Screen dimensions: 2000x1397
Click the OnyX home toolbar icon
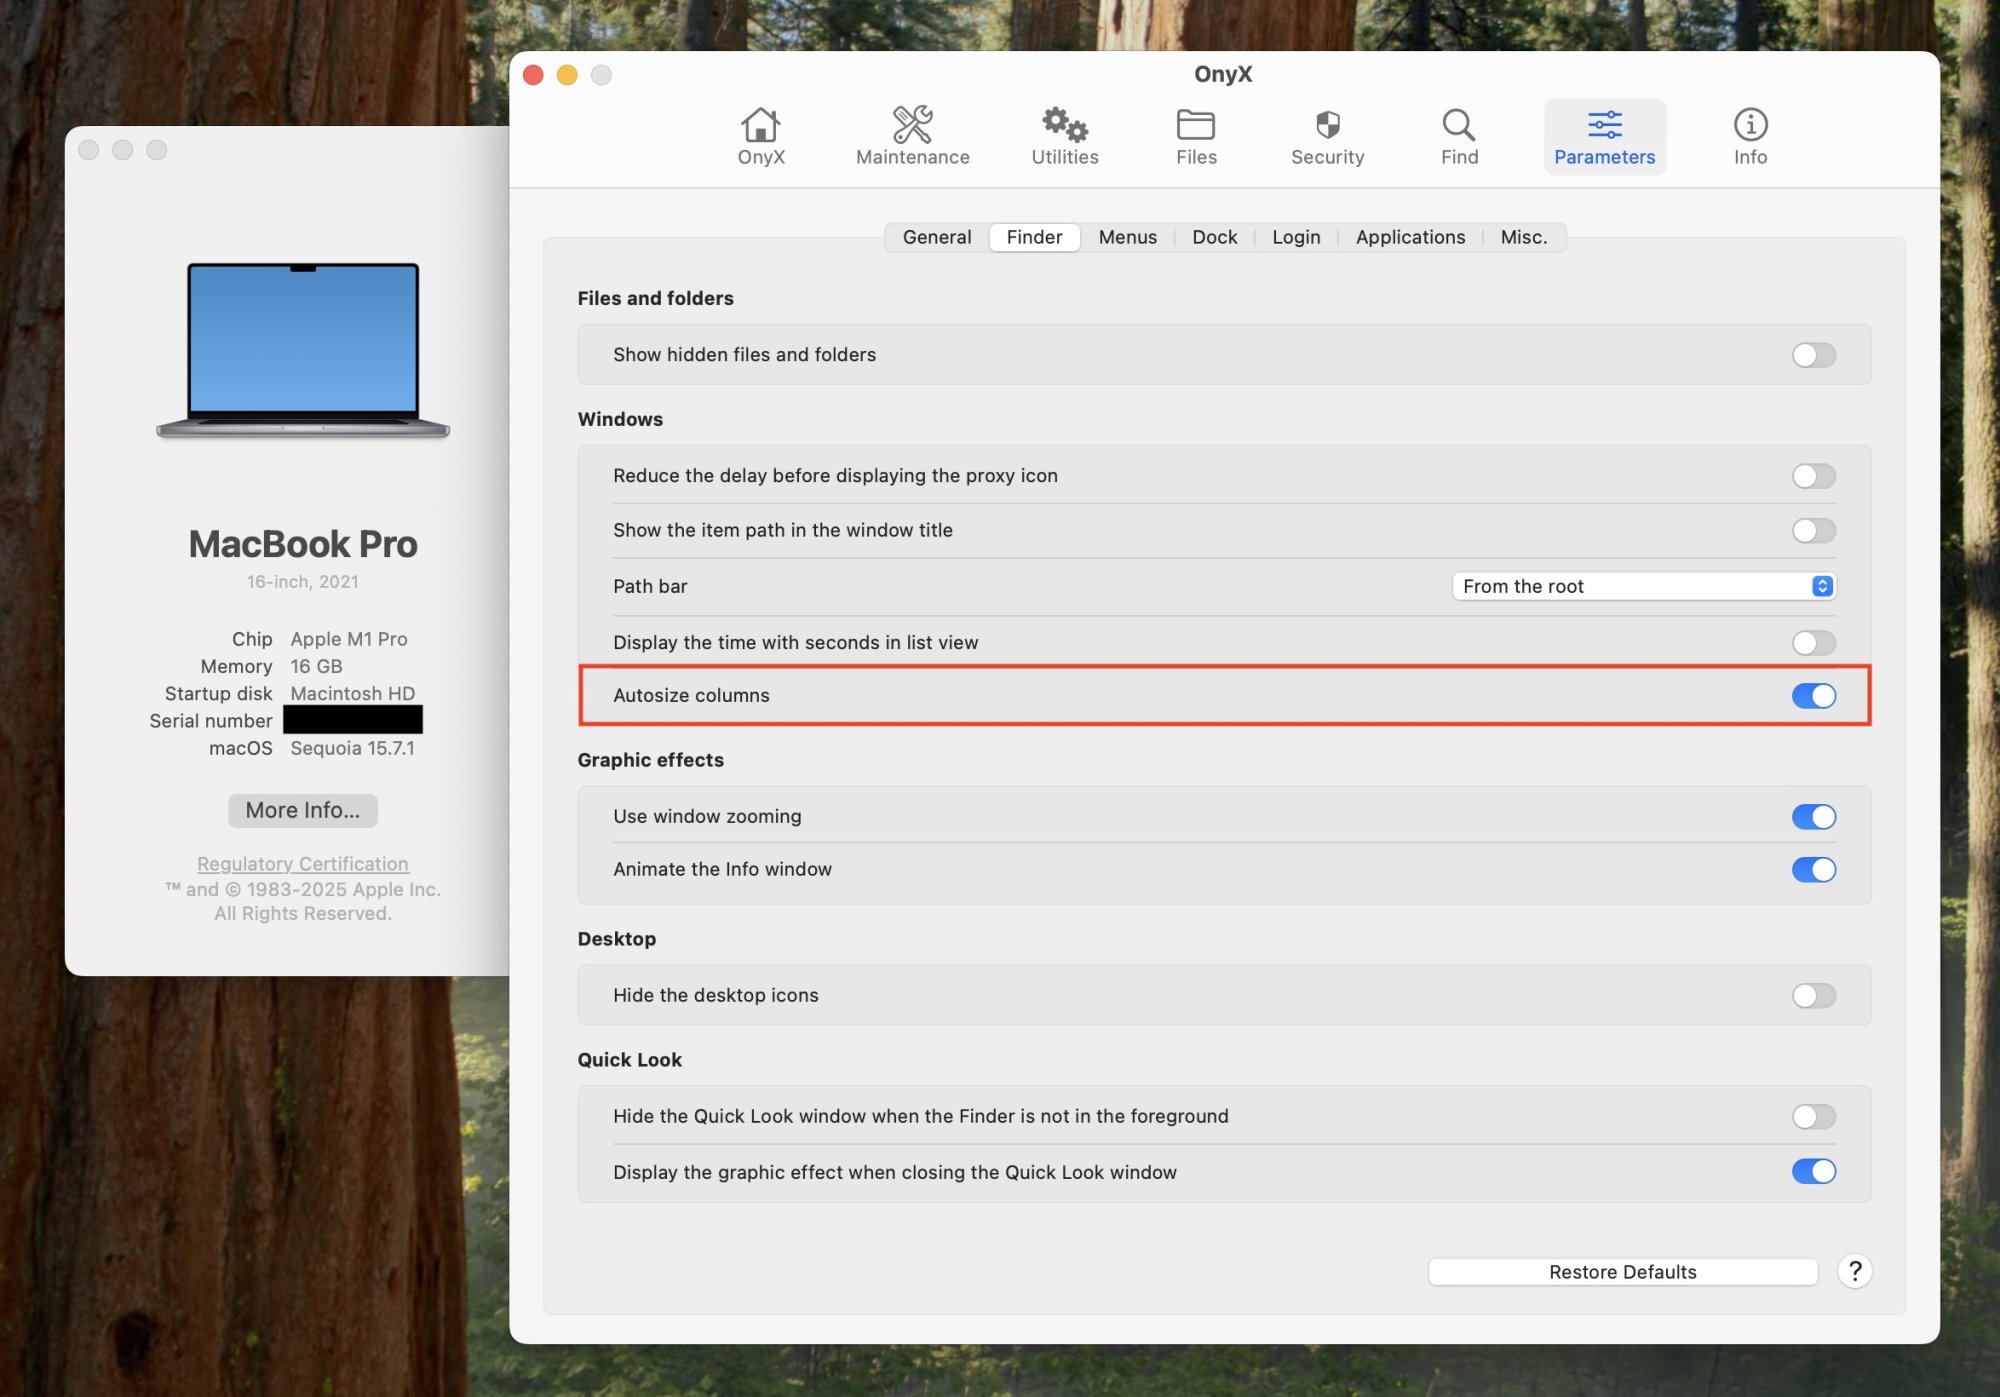pyautogui.click(x=760, y=136)
